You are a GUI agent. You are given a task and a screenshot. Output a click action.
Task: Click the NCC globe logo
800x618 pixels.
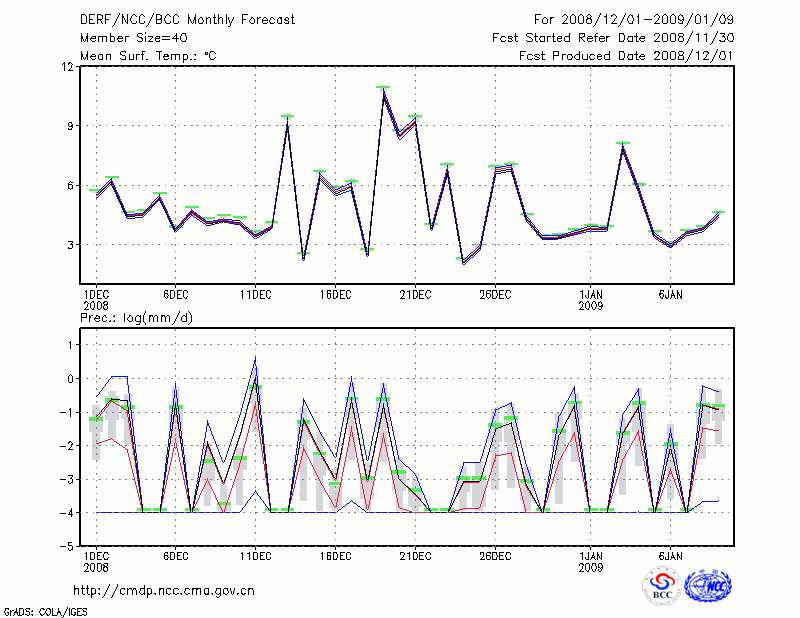click(707, 585)
